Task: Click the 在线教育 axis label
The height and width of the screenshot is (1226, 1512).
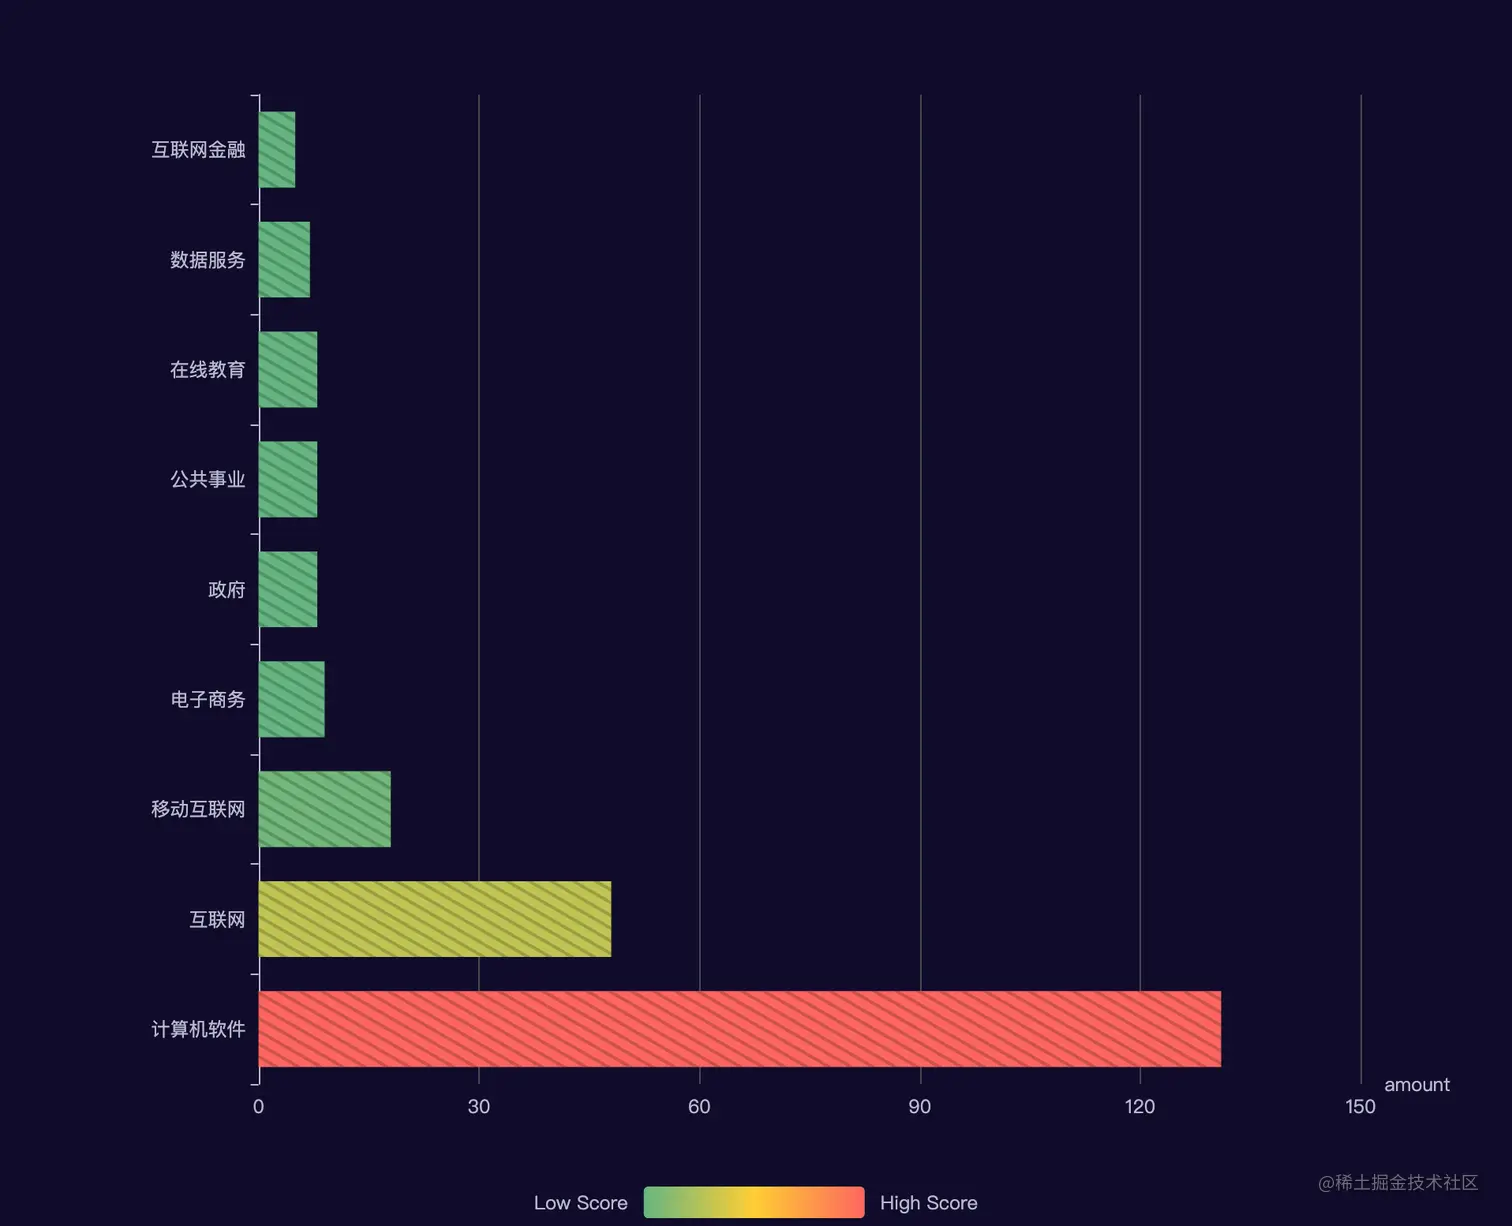Action: pos(208,369)
